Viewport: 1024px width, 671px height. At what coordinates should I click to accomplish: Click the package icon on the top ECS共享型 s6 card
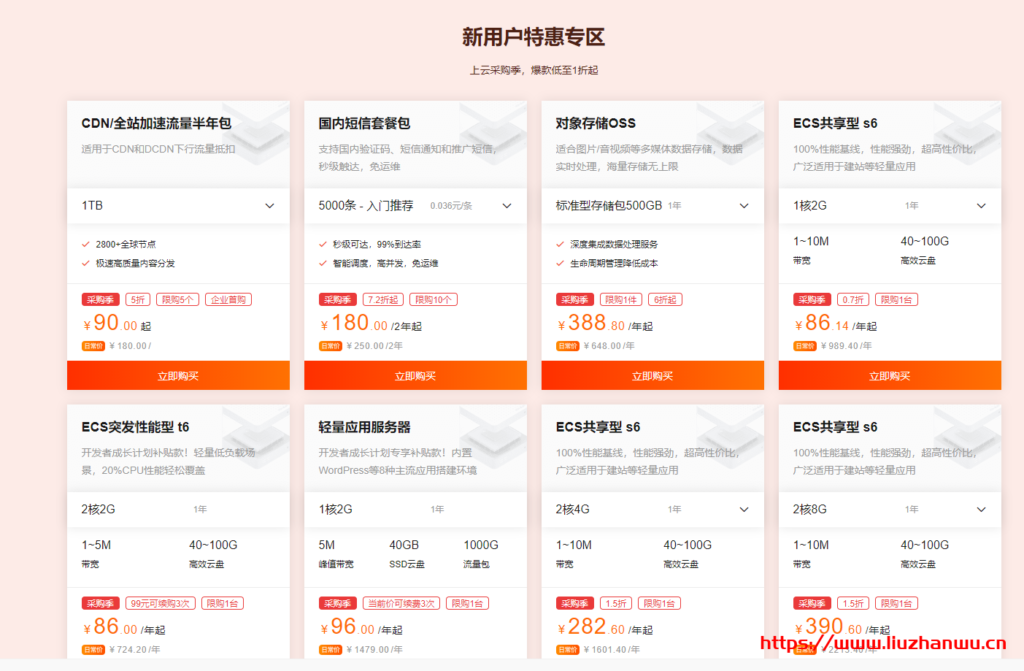965,140
